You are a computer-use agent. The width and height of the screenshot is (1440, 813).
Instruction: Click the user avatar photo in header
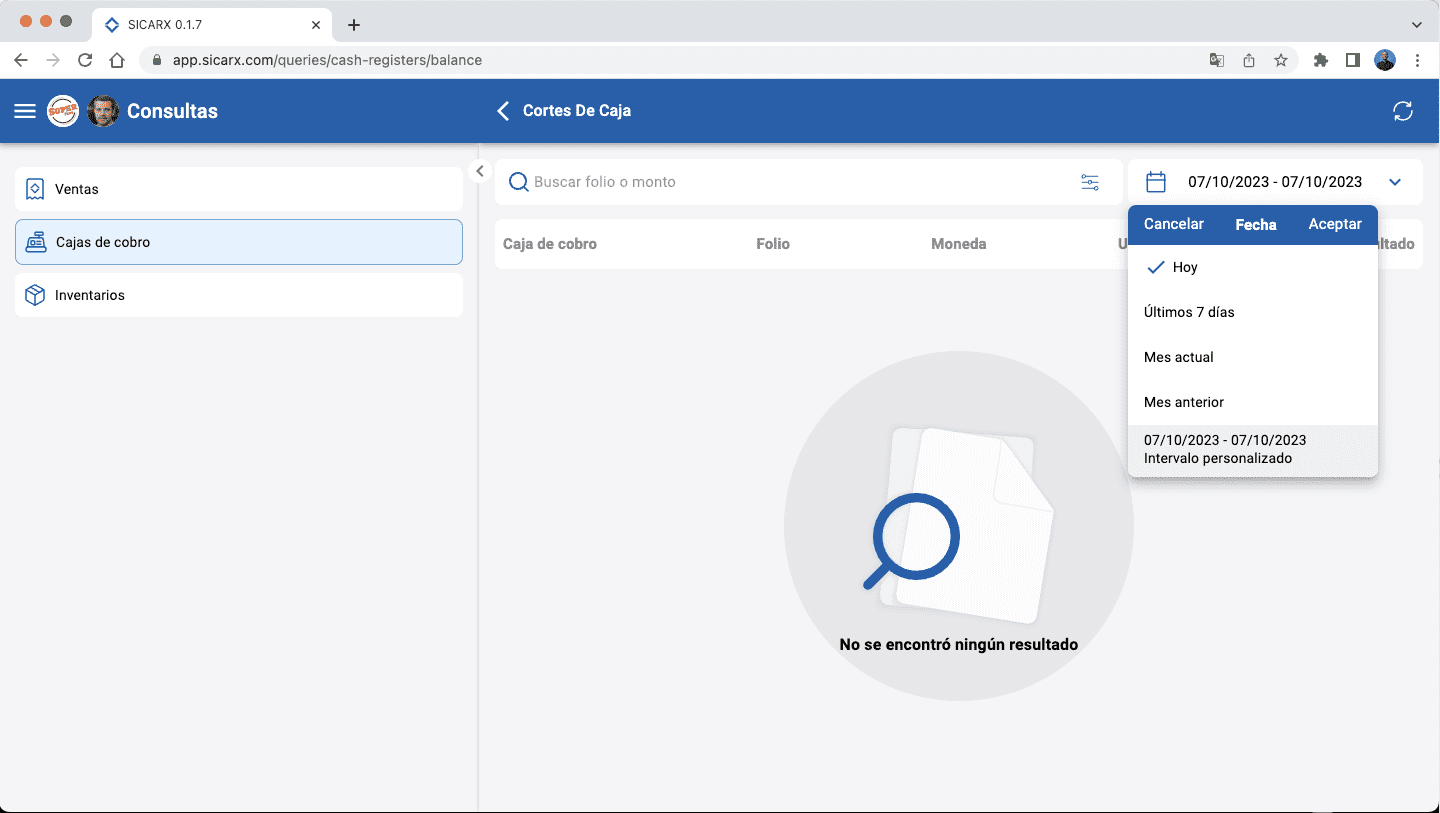pyautogui.click(x=103, y=111)
